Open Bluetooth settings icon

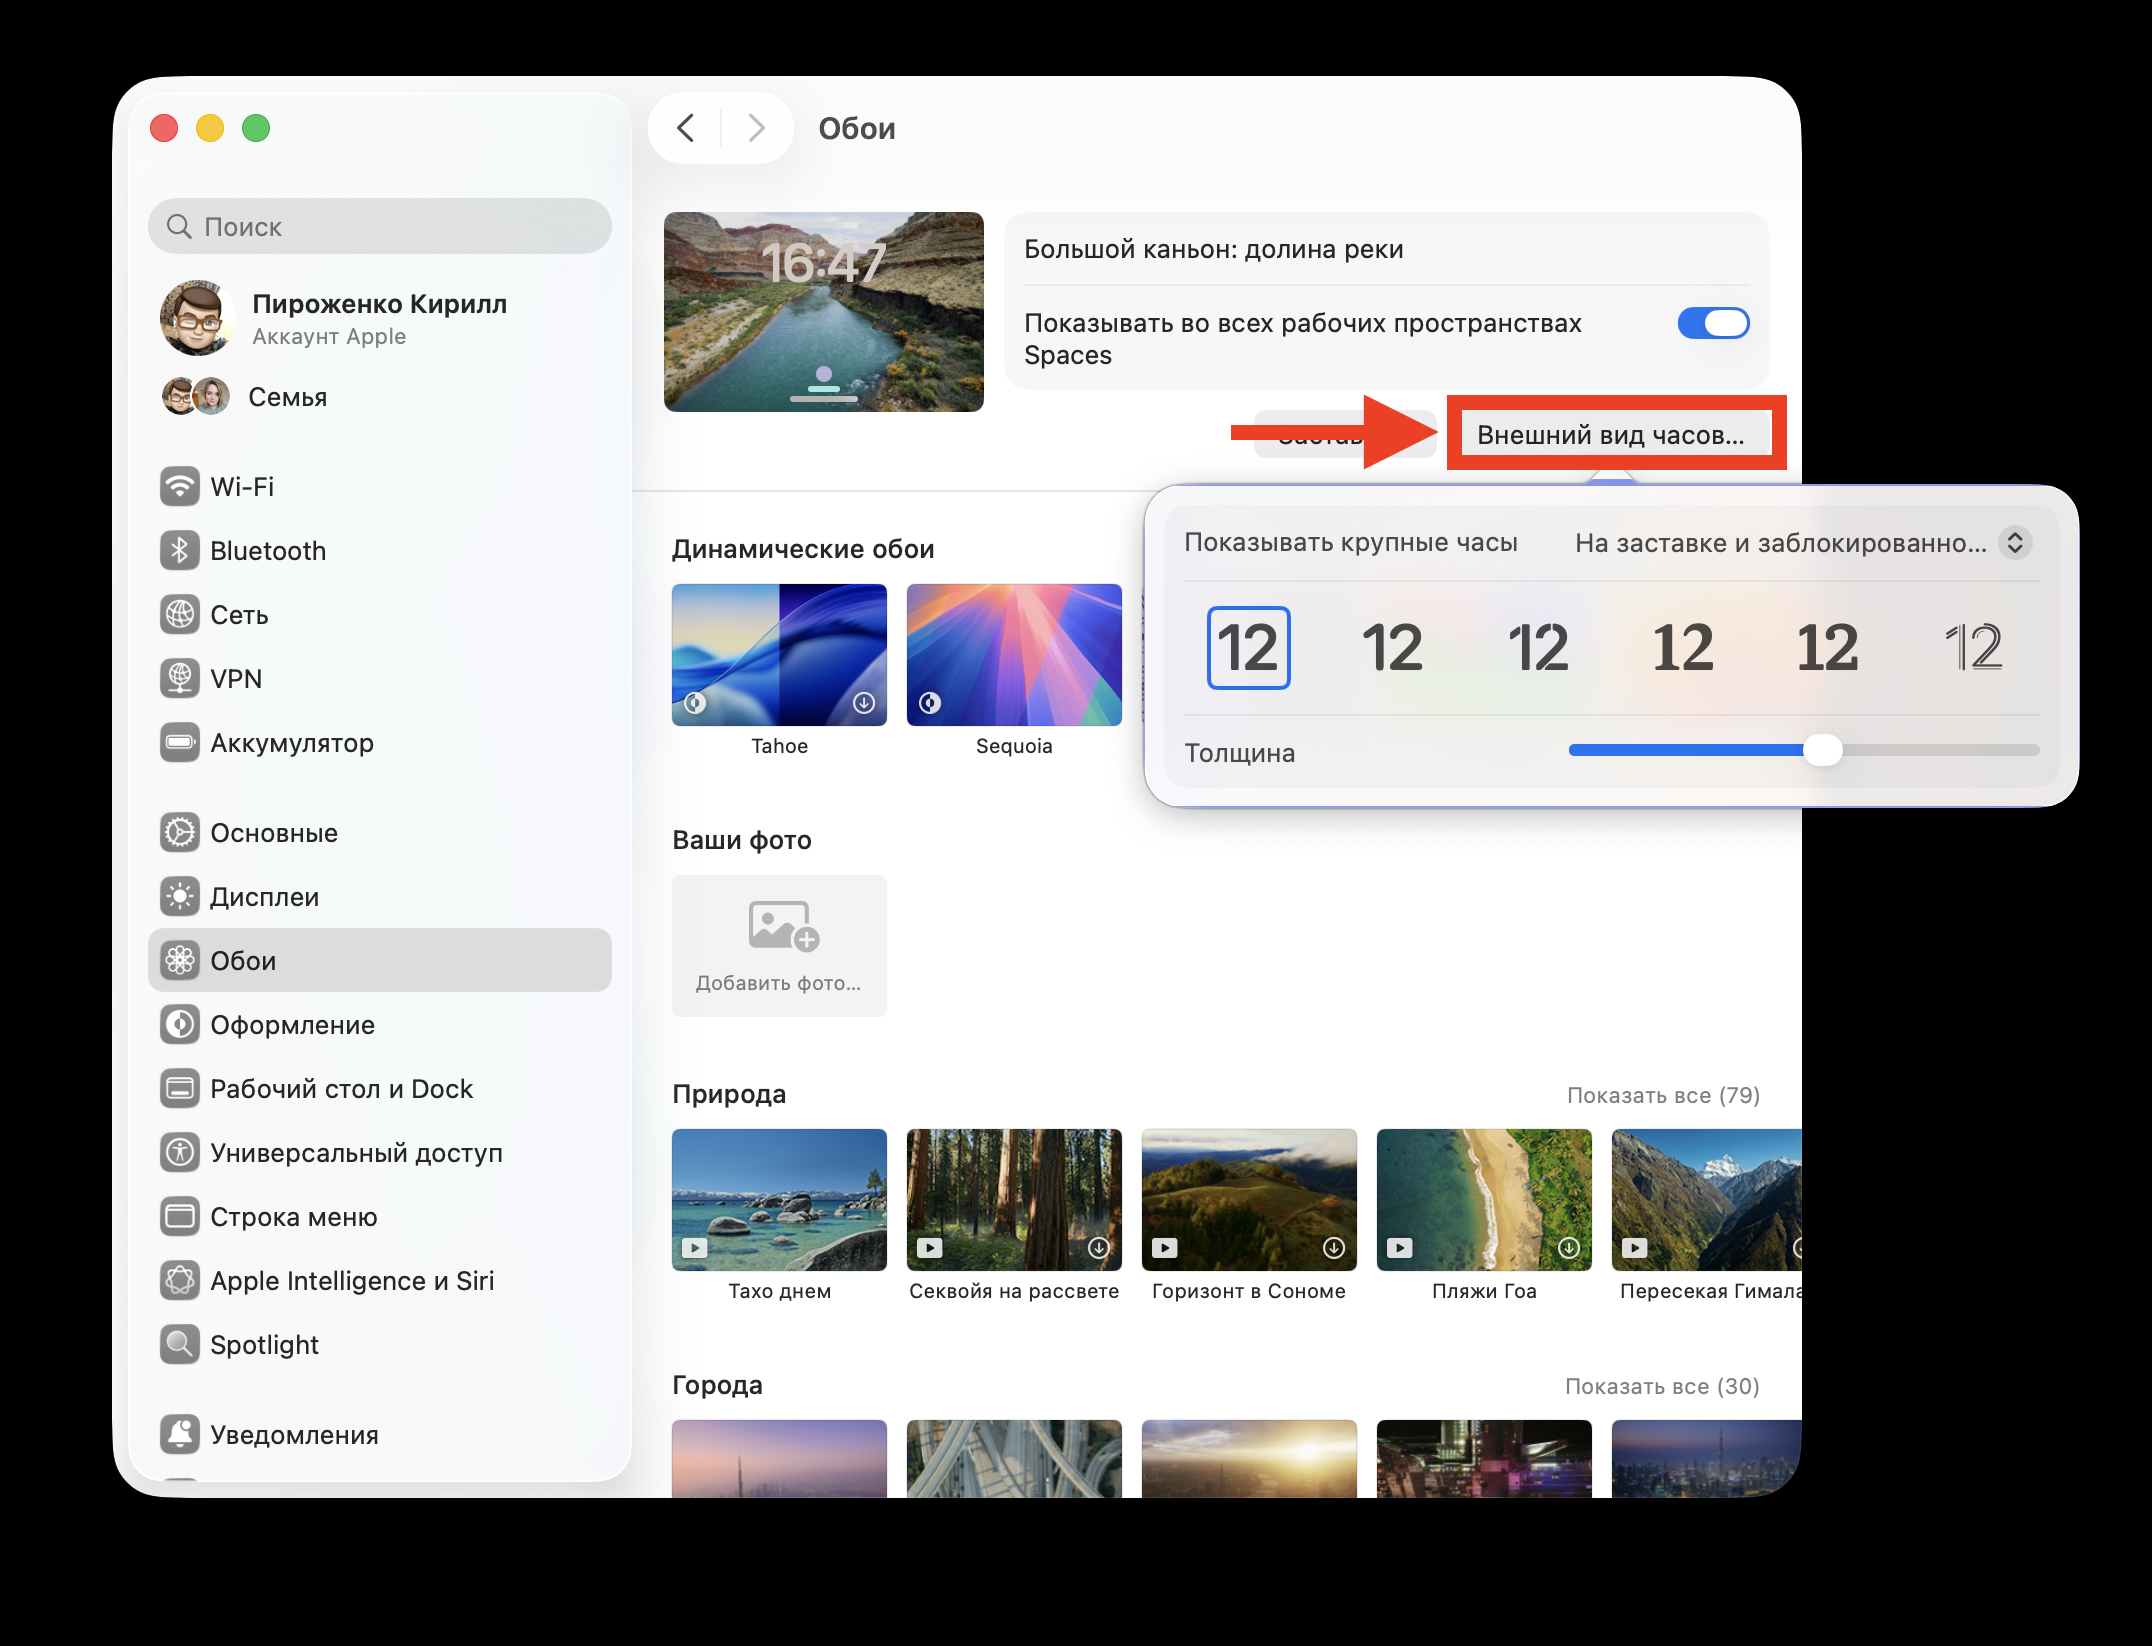pos(180,551)
